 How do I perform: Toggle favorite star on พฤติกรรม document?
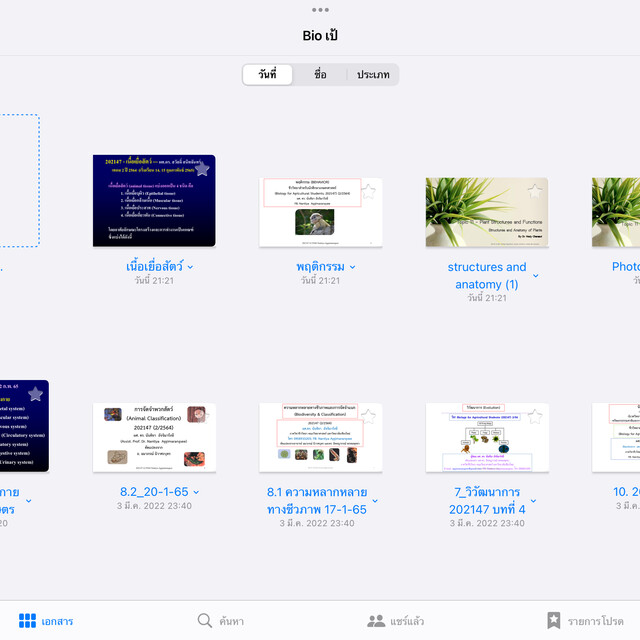tap(367, 191)
